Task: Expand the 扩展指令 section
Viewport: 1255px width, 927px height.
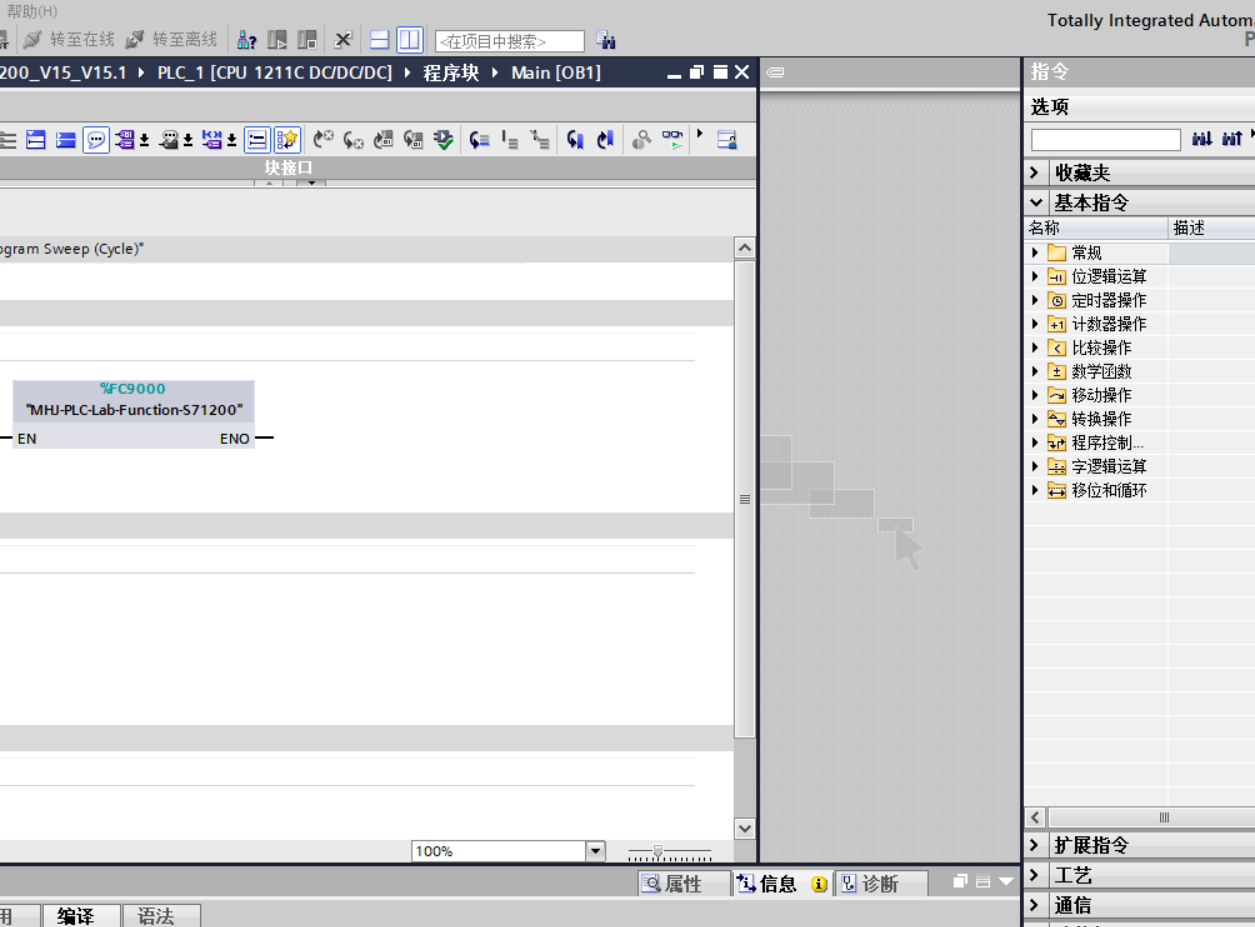Action: point(1091,846)
